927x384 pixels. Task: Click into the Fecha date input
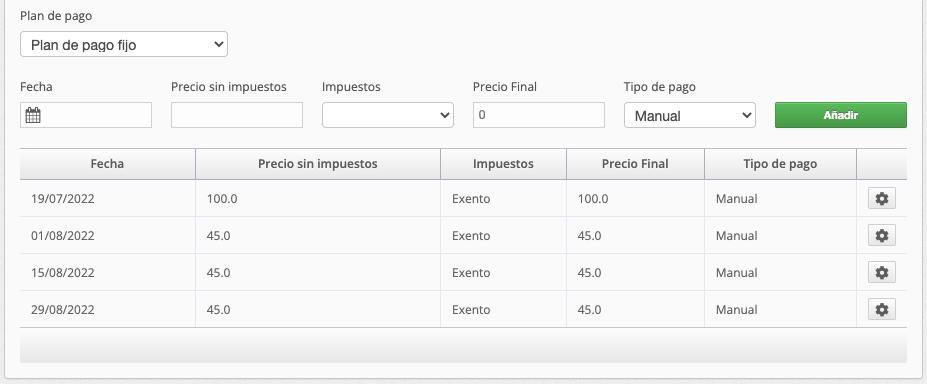pos(86,115)
